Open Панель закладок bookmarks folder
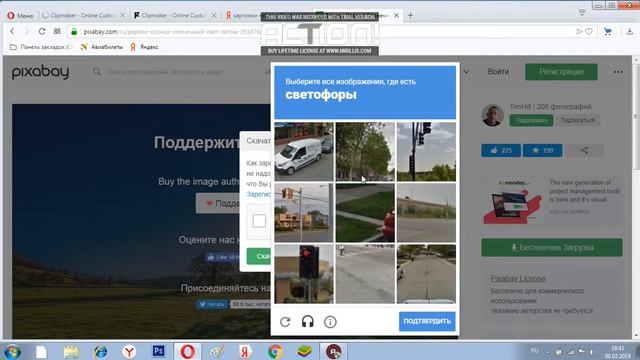The width and height of the screenshot is (640, 360). (41, 47)
